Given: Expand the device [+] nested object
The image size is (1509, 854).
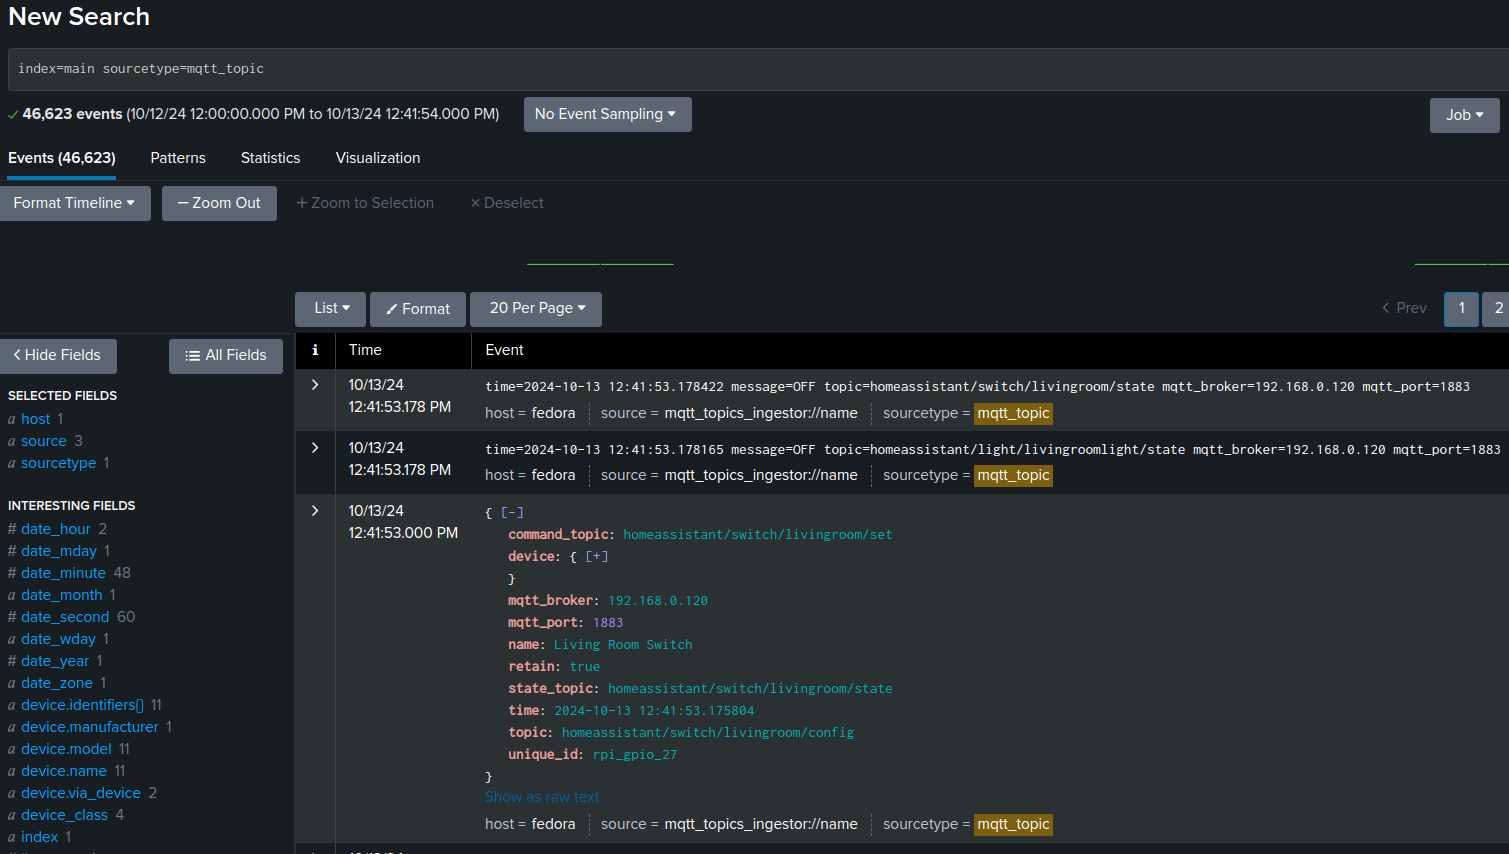Looking at the screenshot, I should click(x=597, y=556).
